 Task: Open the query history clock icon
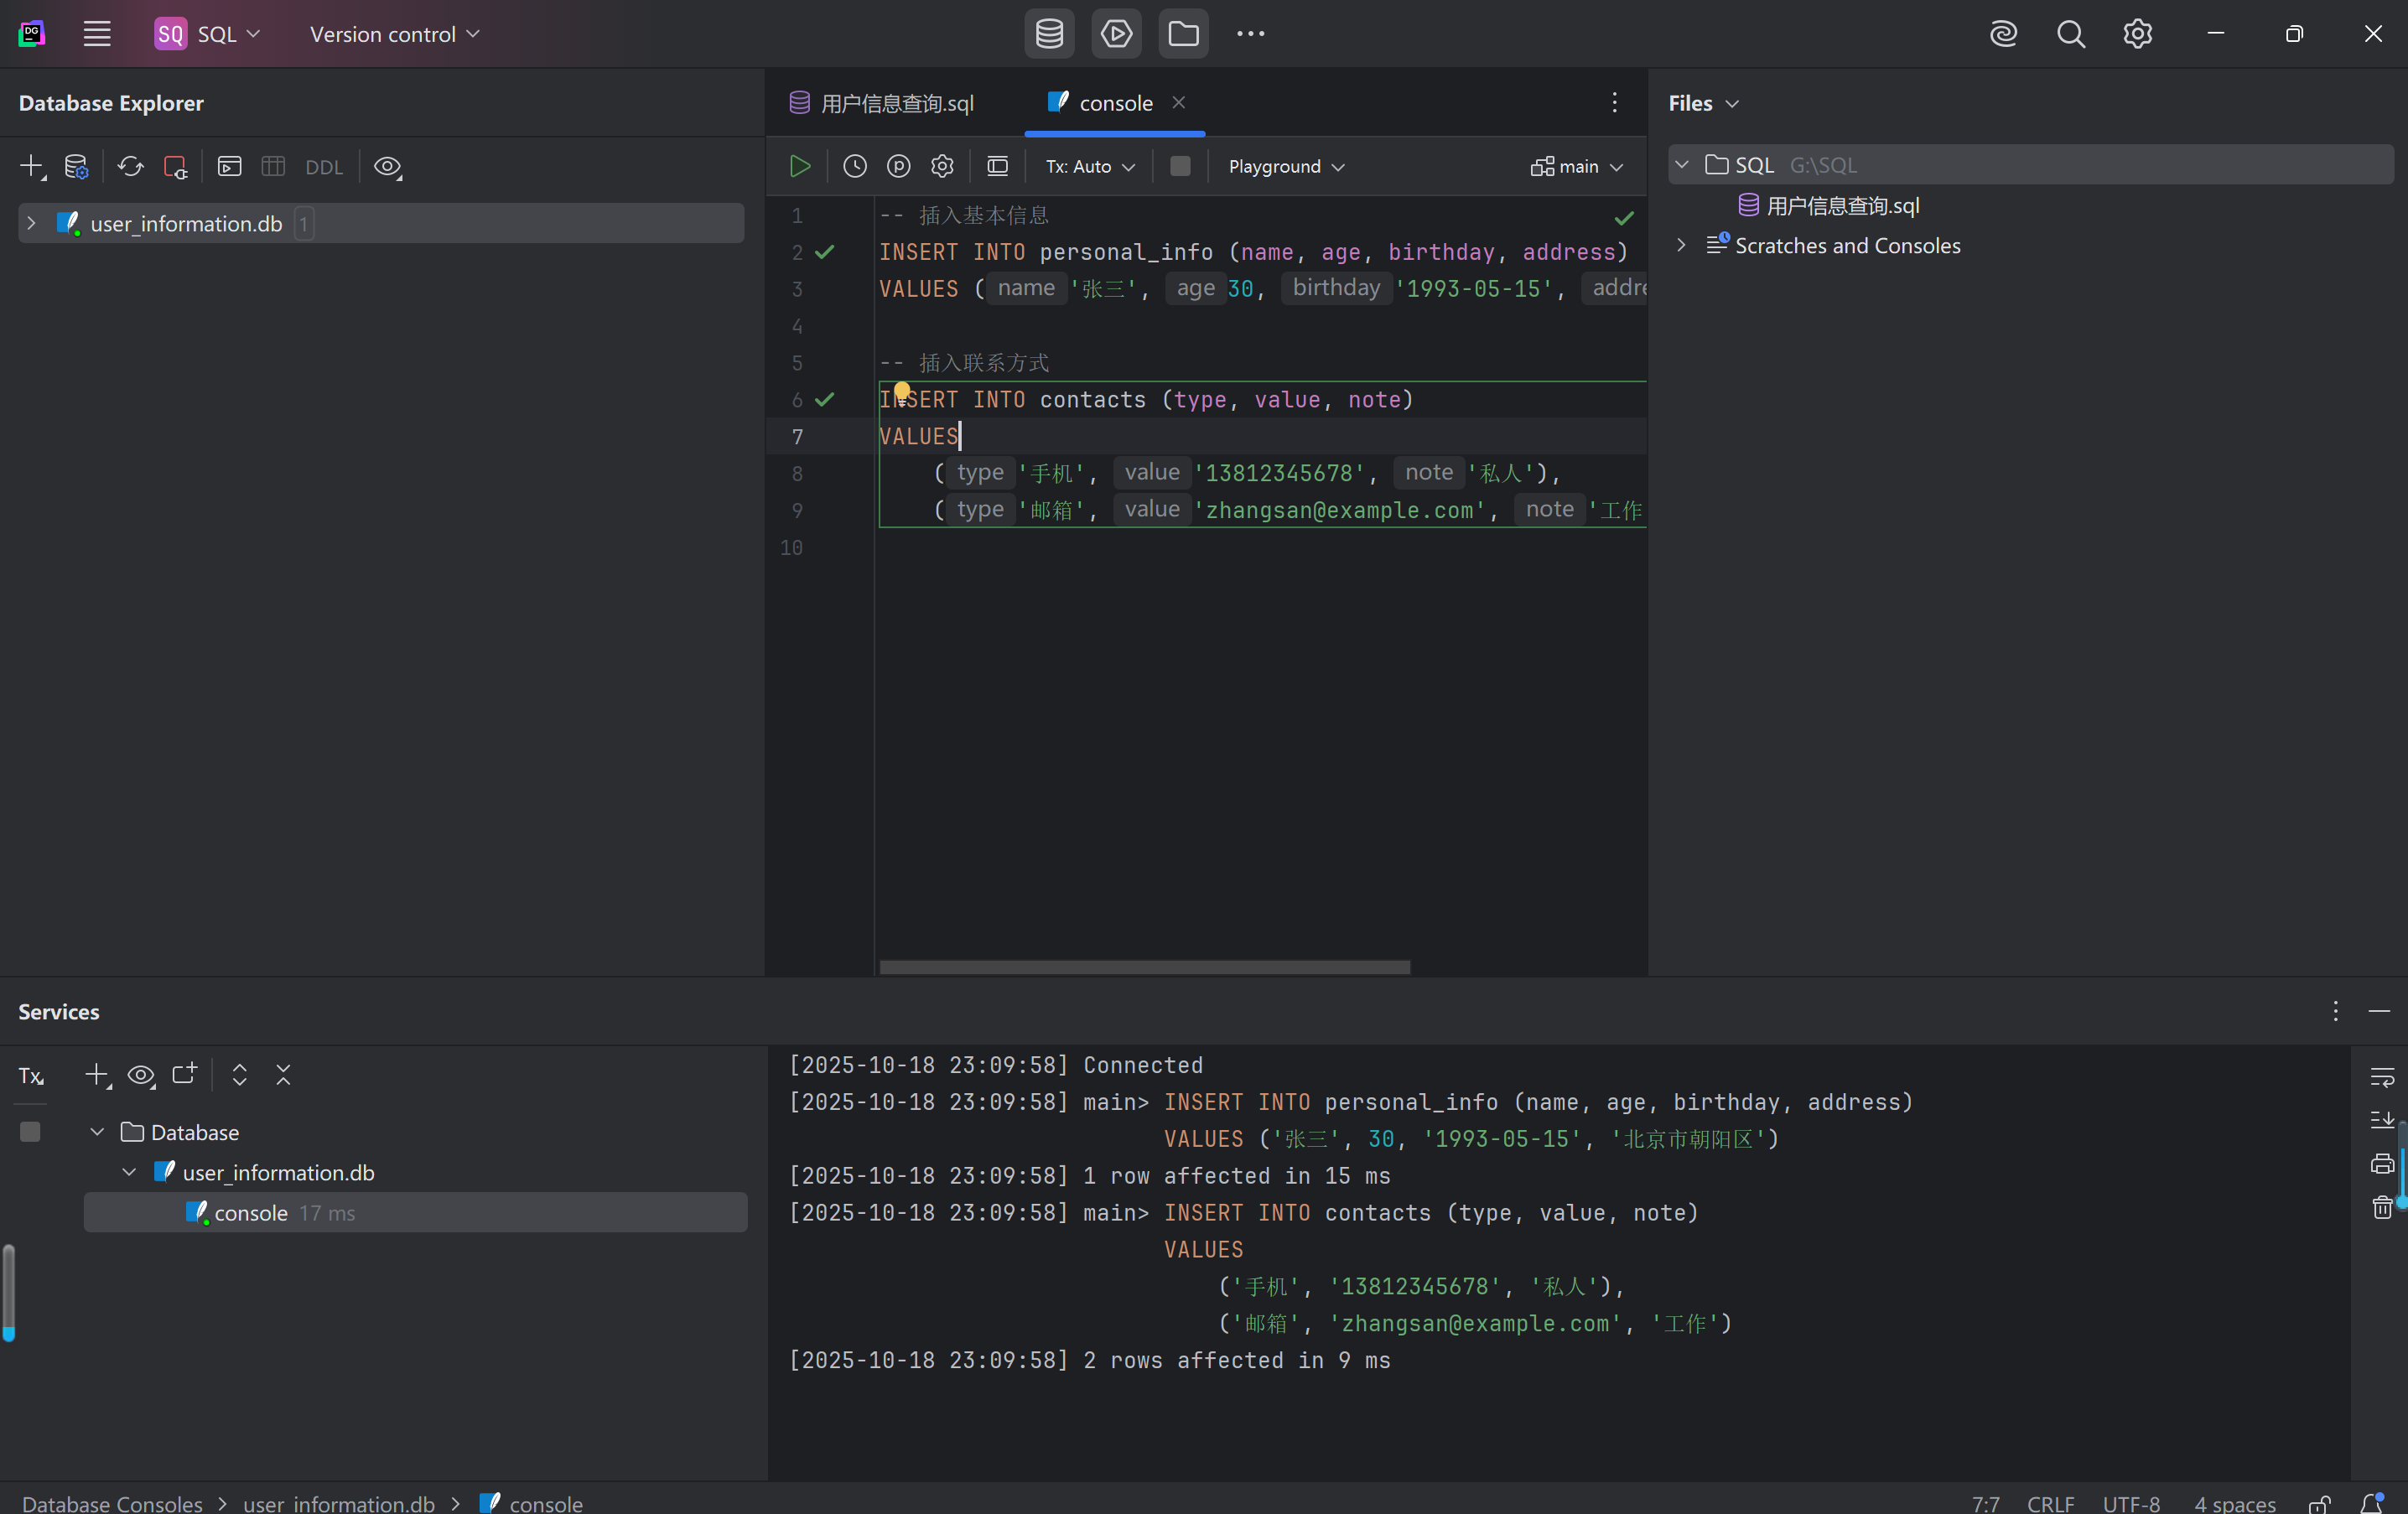[x=854, y=166]
